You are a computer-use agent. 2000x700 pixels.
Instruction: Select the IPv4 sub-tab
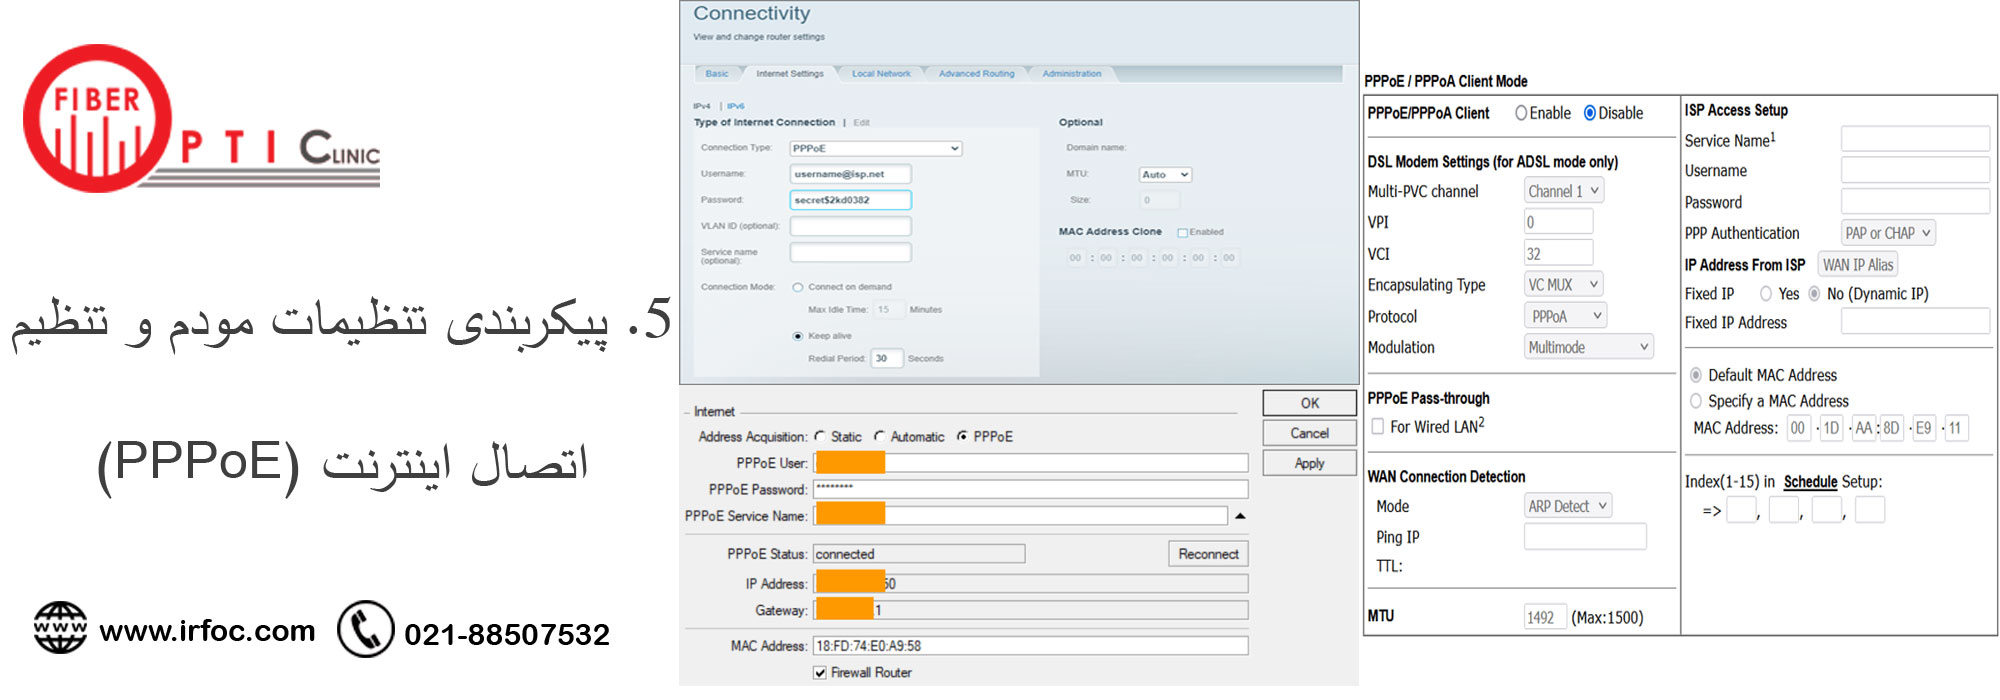(702, 106)
